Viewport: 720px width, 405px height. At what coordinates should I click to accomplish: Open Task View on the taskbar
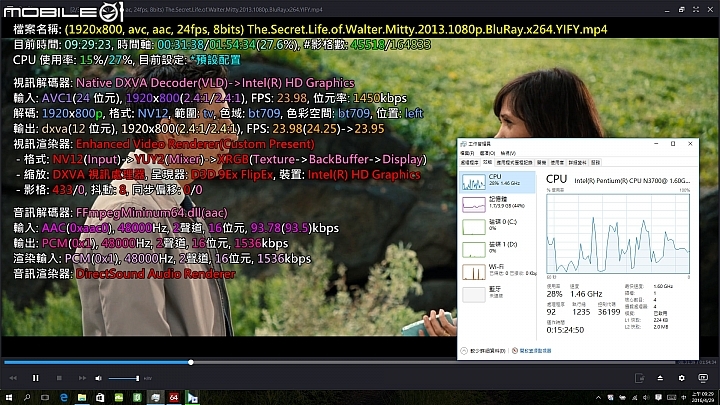45,397
